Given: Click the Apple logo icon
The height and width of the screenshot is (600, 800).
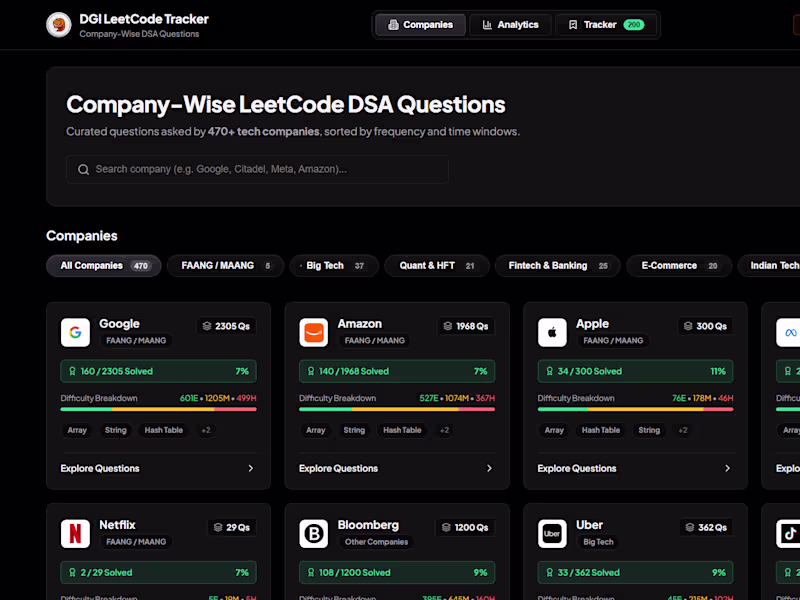Looking at the screenshot, I should tap(552, 333).
